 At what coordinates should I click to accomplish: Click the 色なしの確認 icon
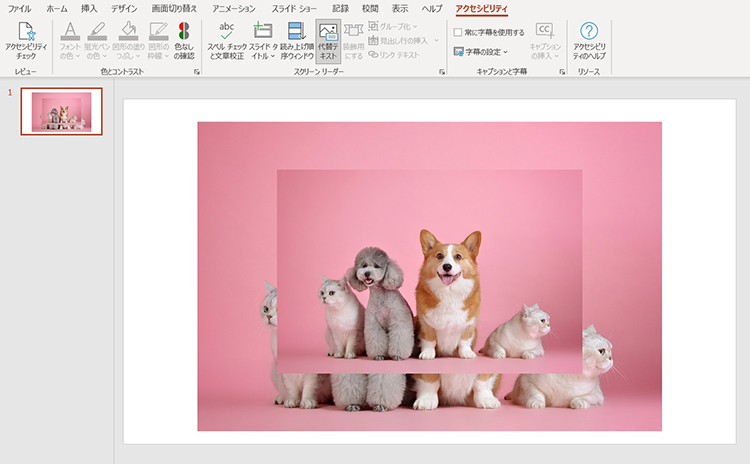pyautogui.click(x=184, y=40)
